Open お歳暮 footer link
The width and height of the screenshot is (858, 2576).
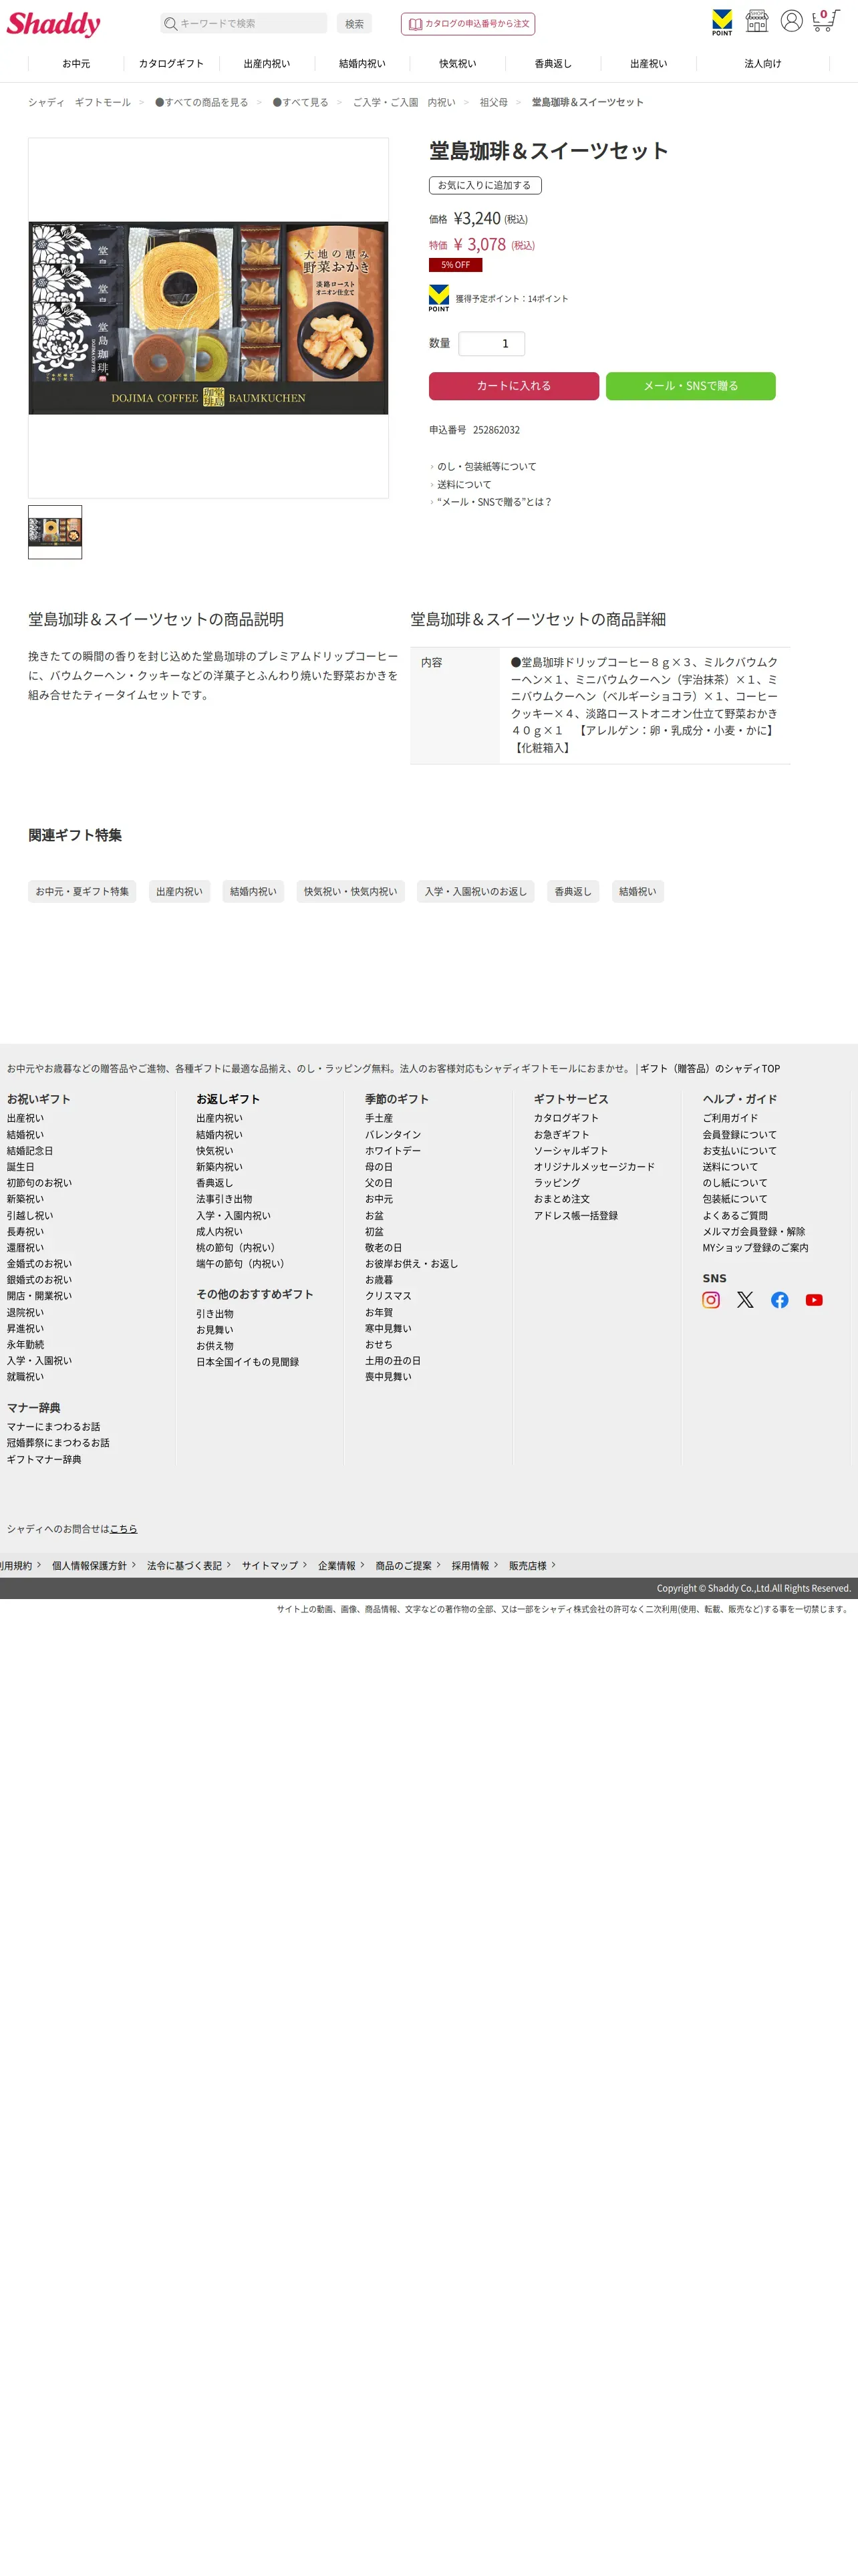coord(379,1280)
